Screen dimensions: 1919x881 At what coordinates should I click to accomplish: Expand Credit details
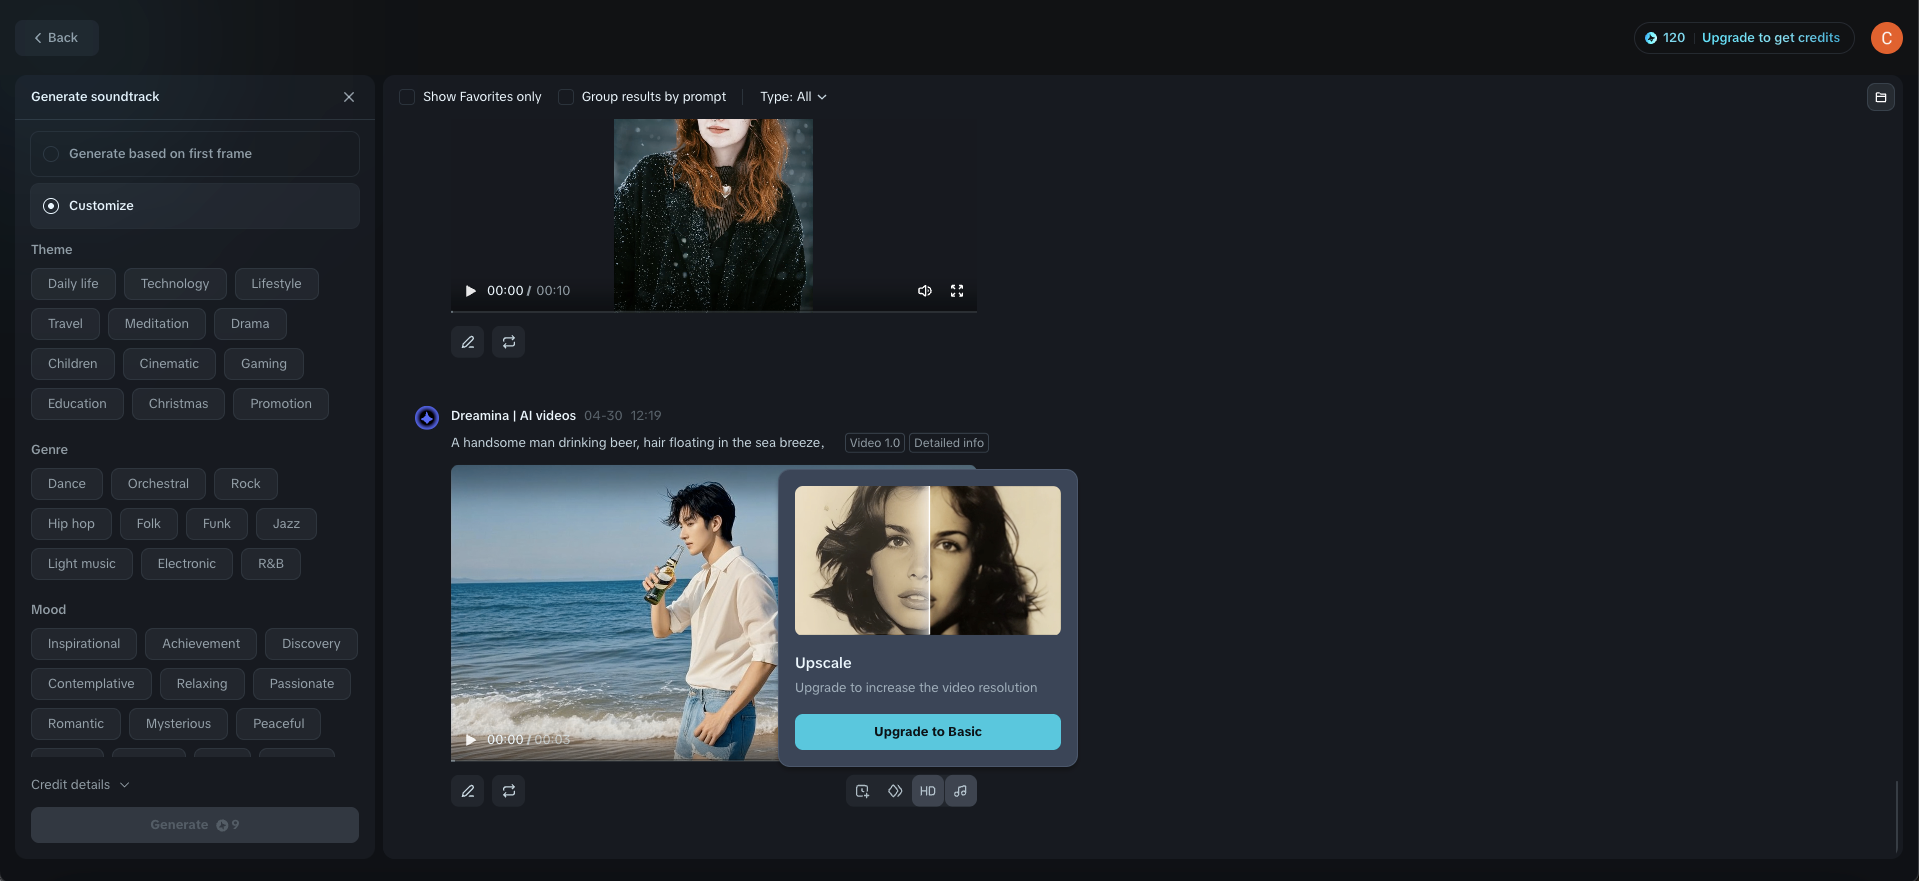tap(81, 785)
